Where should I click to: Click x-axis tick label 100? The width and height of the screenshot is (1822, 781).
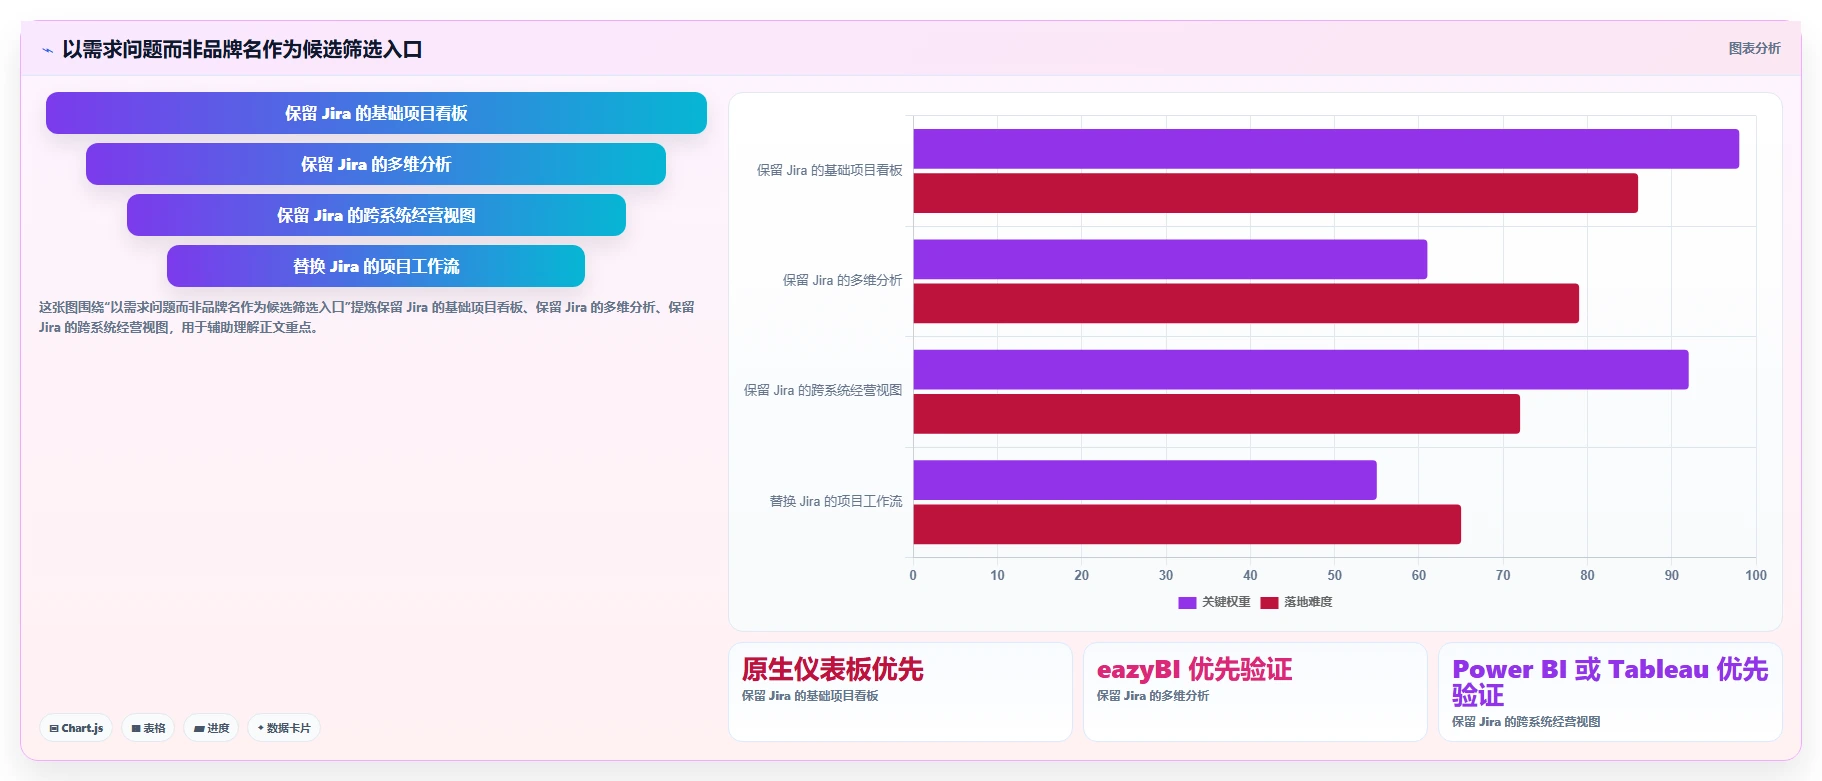click(x=1756, y=575)
